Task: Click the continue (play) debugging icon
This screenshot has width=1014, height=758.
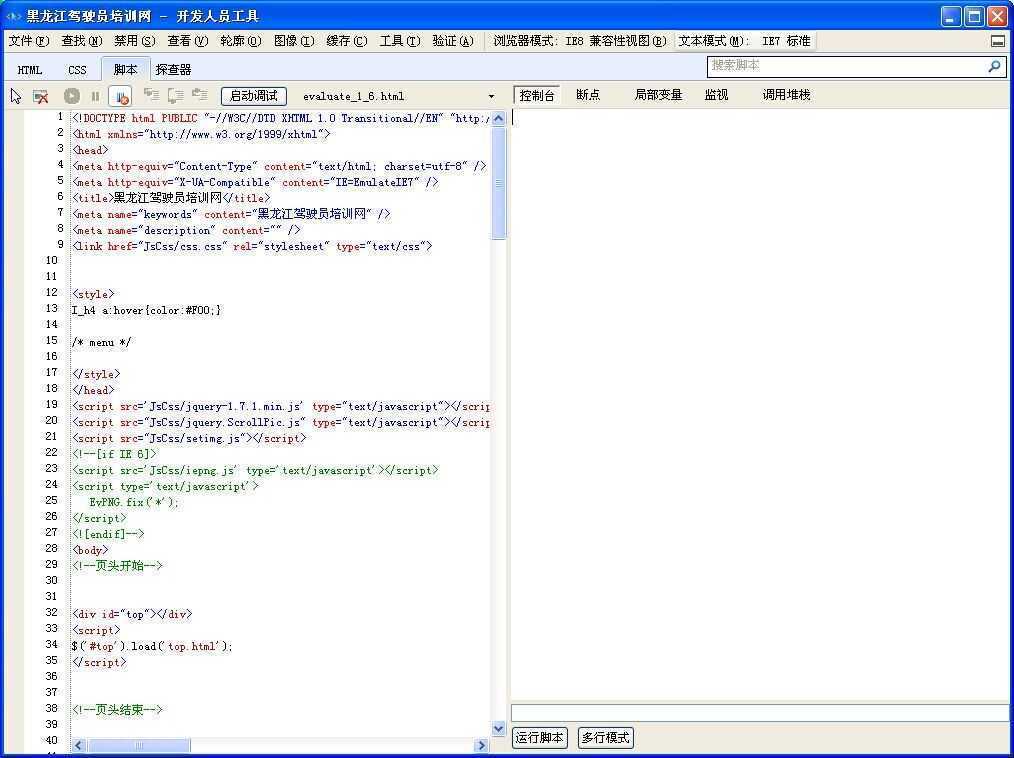Action: click(x=72, y=96)
